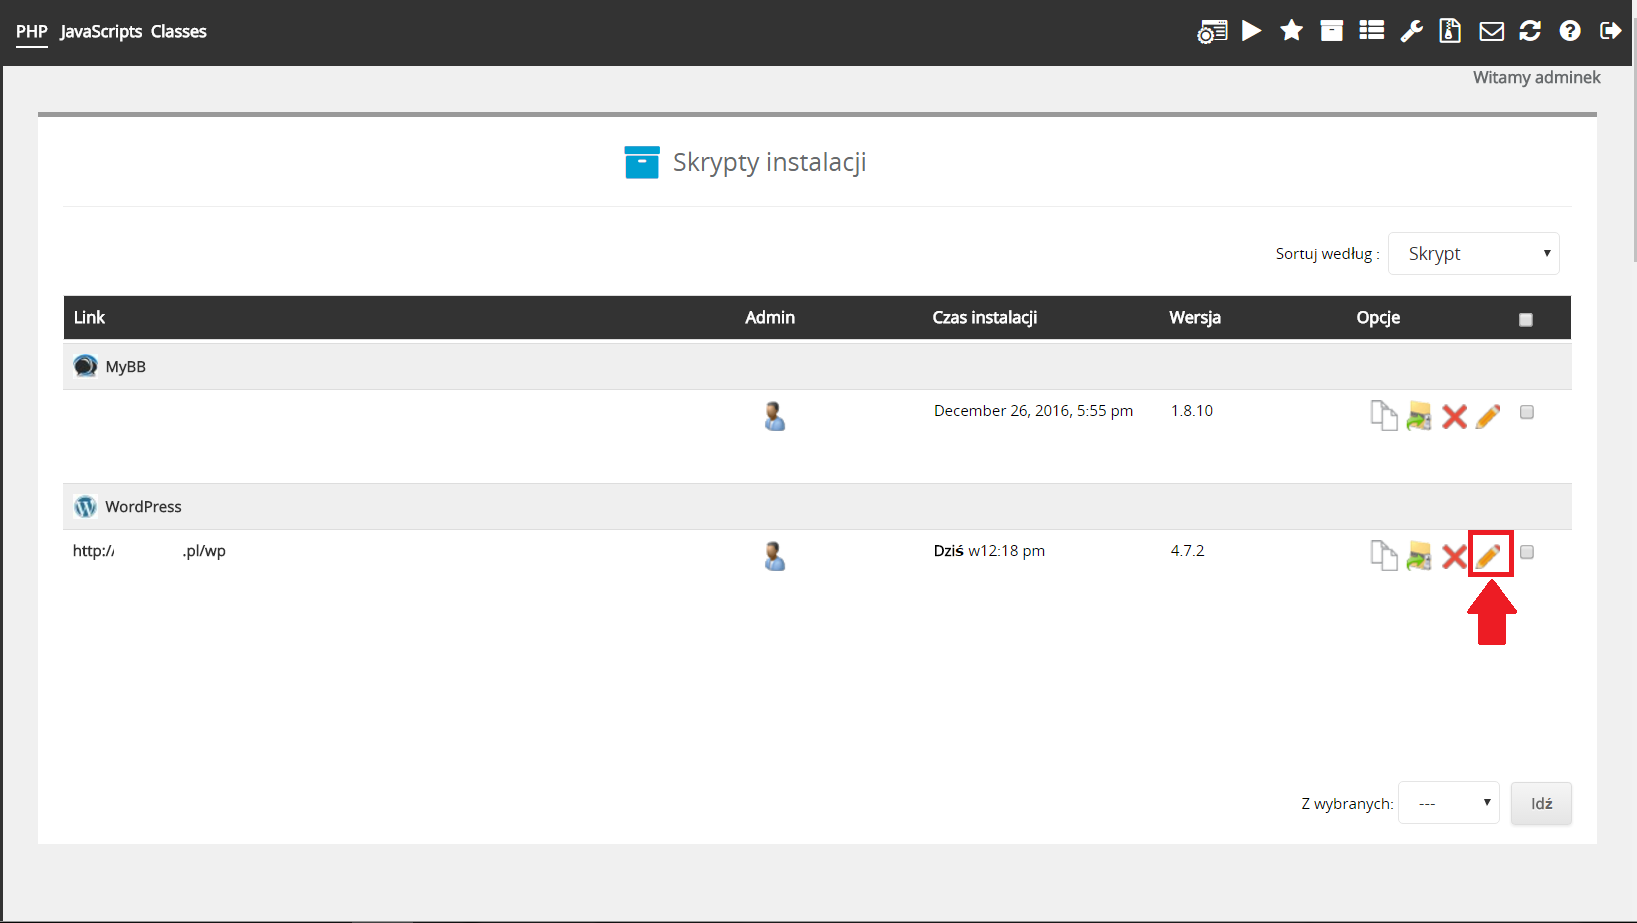Click the sync refresh icon in toolbar
Screen dimensions: 1637x923
tap(1530, 31)
